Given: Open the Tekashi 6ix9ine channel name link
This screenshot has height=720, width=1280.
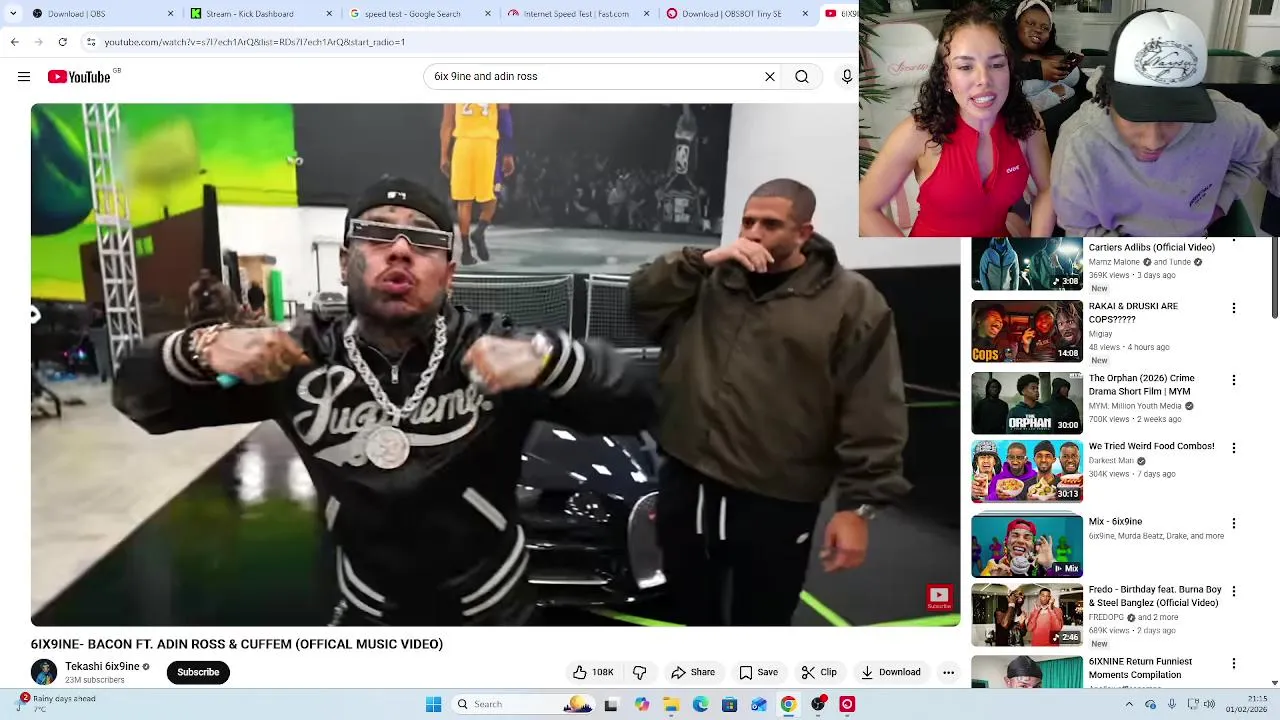Looking at the screenshot, I should [x=102, y=666].
